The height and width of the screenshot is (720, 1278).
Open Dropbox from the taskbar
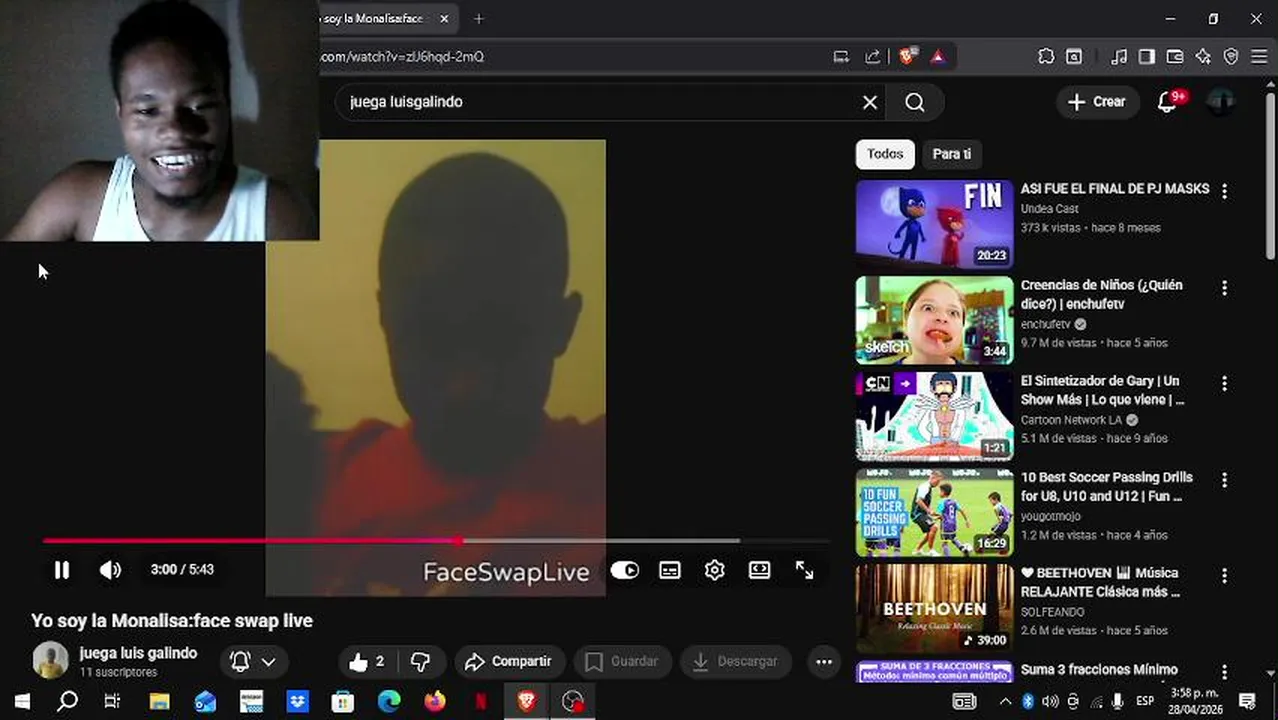click(298, 702)
